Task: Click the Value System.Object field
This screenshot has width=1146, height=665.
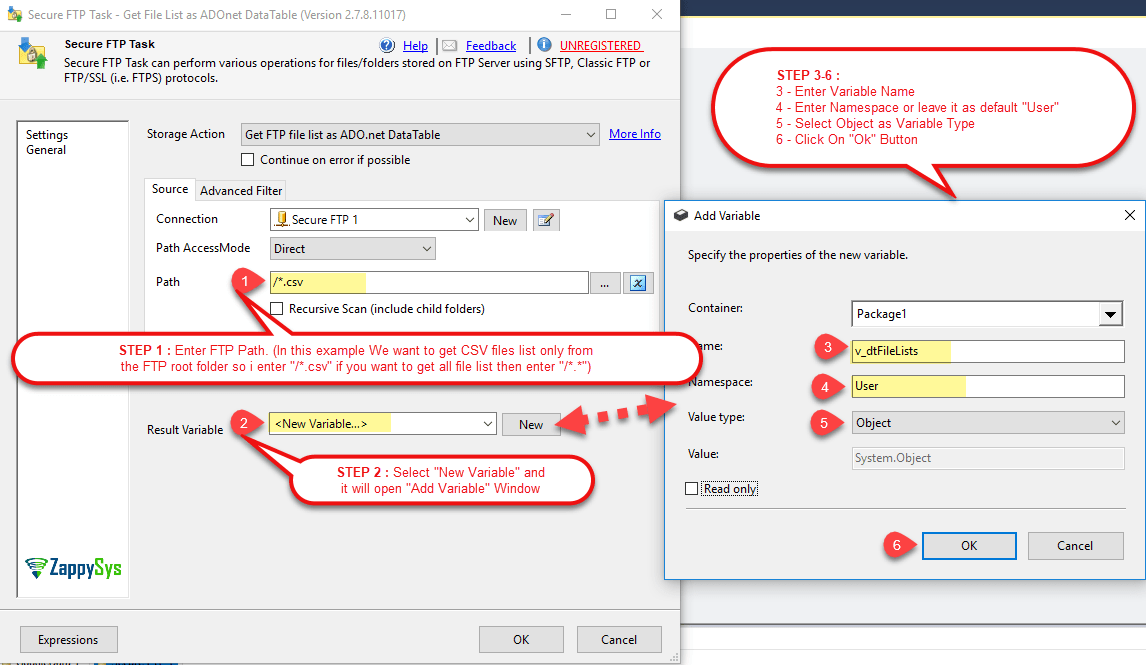Action: coord(988,458)
